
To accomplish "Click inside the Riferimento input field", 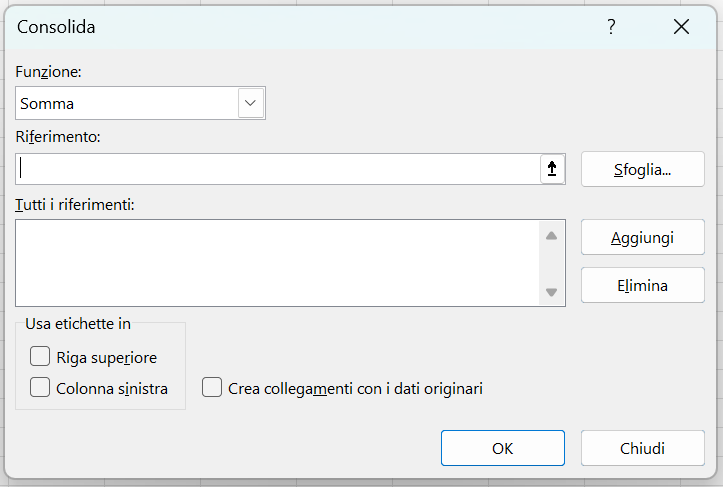I will (x=278, y=169).
